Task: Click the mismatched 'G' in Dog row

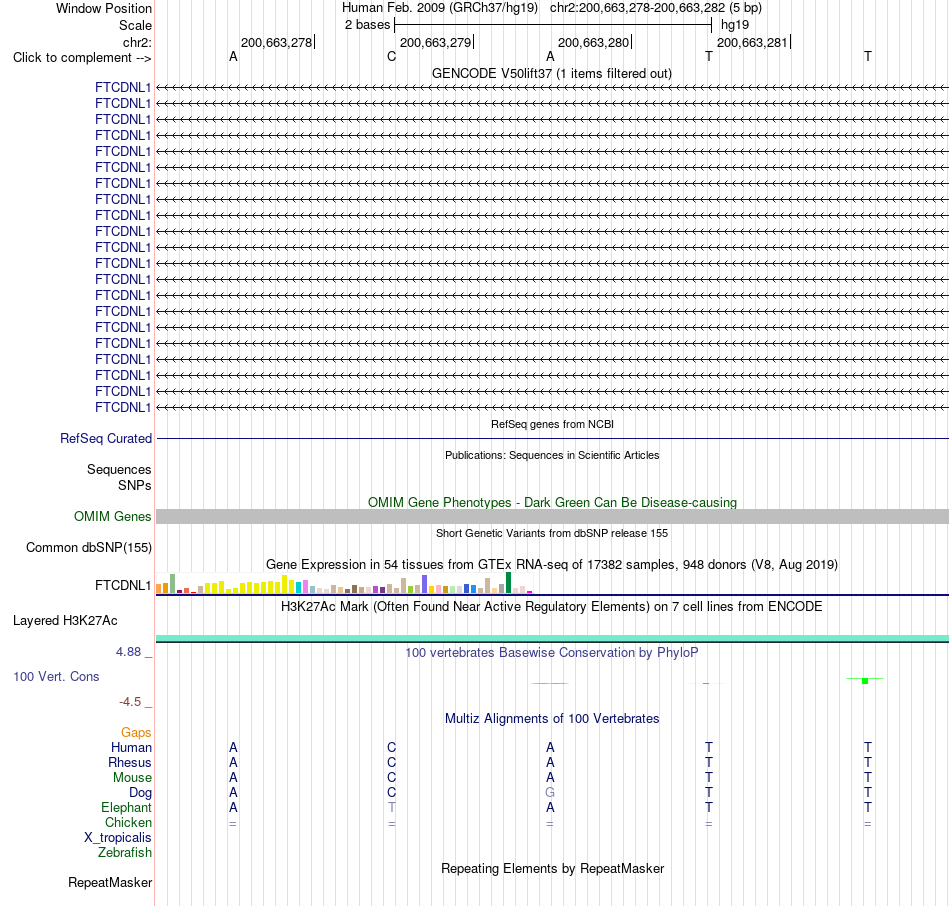Action: [x=550, y=792]
